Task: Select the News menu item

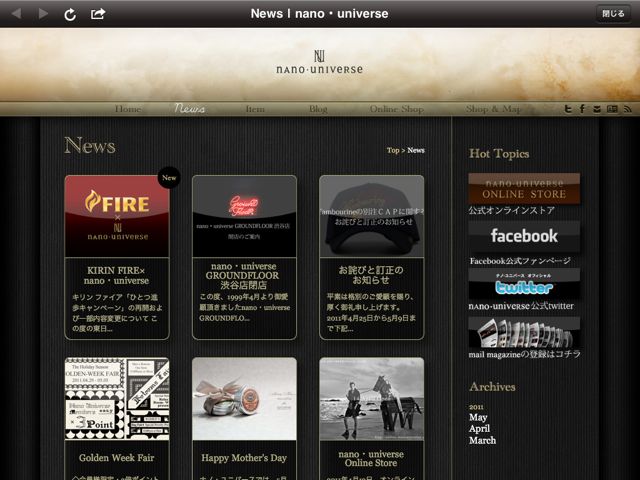Action: coord(190,109)
